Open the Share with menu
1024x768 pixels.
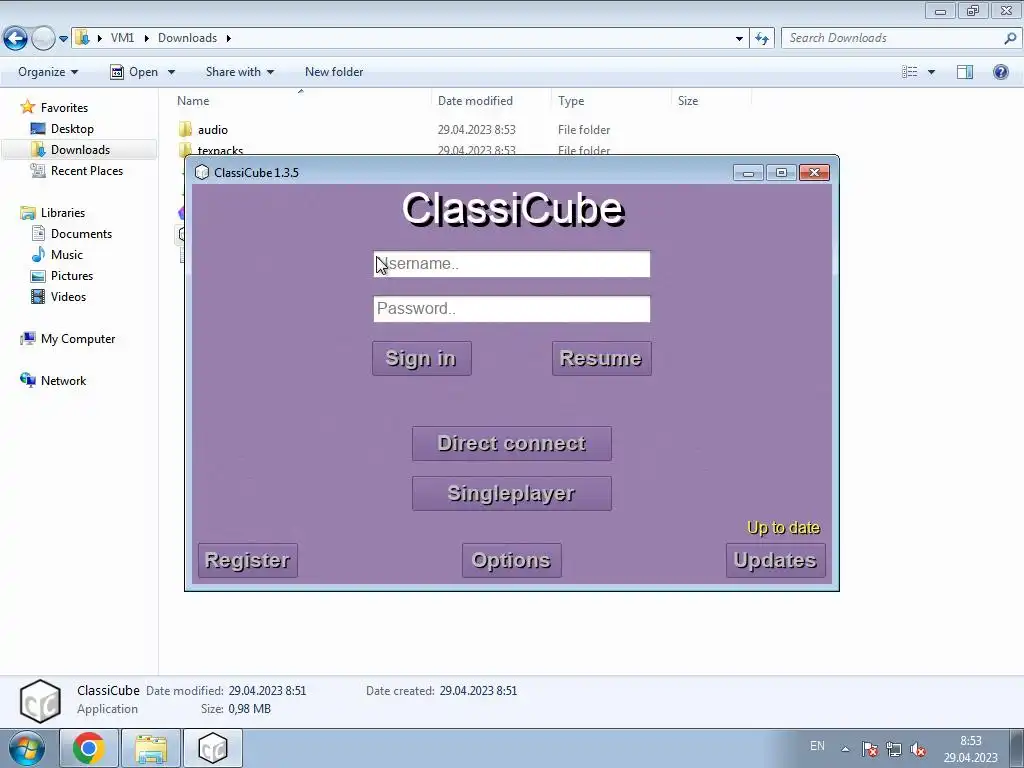point(240,72)
